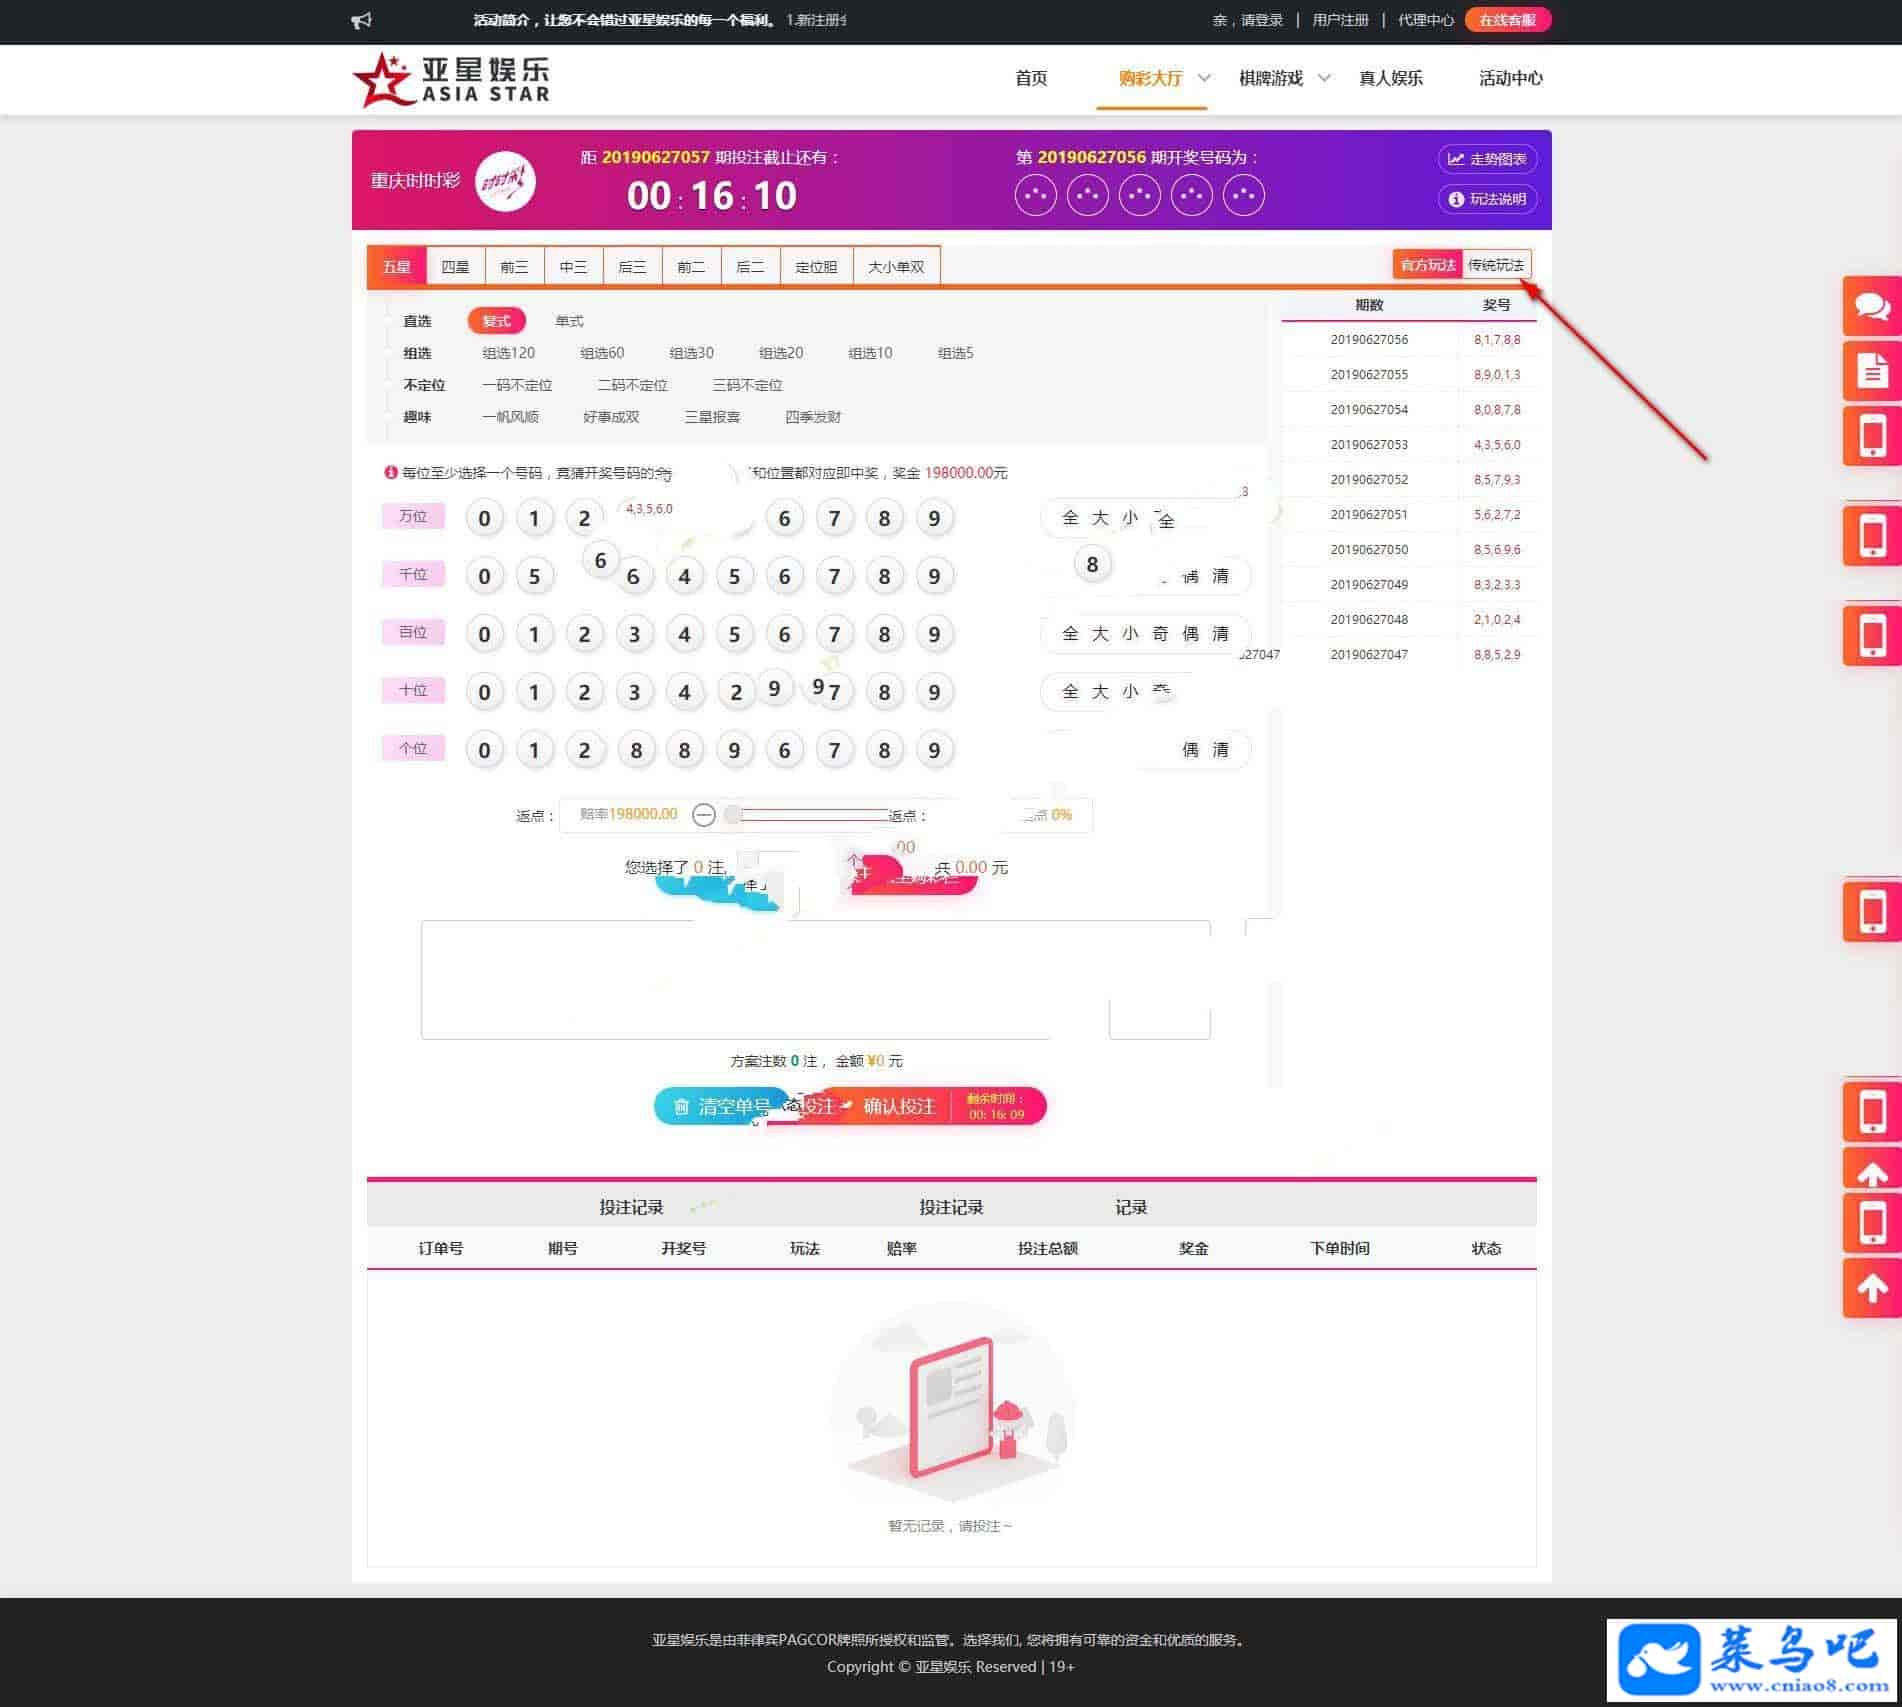Expand the 棋牌游戏 dropdown arrow
This screenshot has width=1902, height=1707.
click(1324, 78)
